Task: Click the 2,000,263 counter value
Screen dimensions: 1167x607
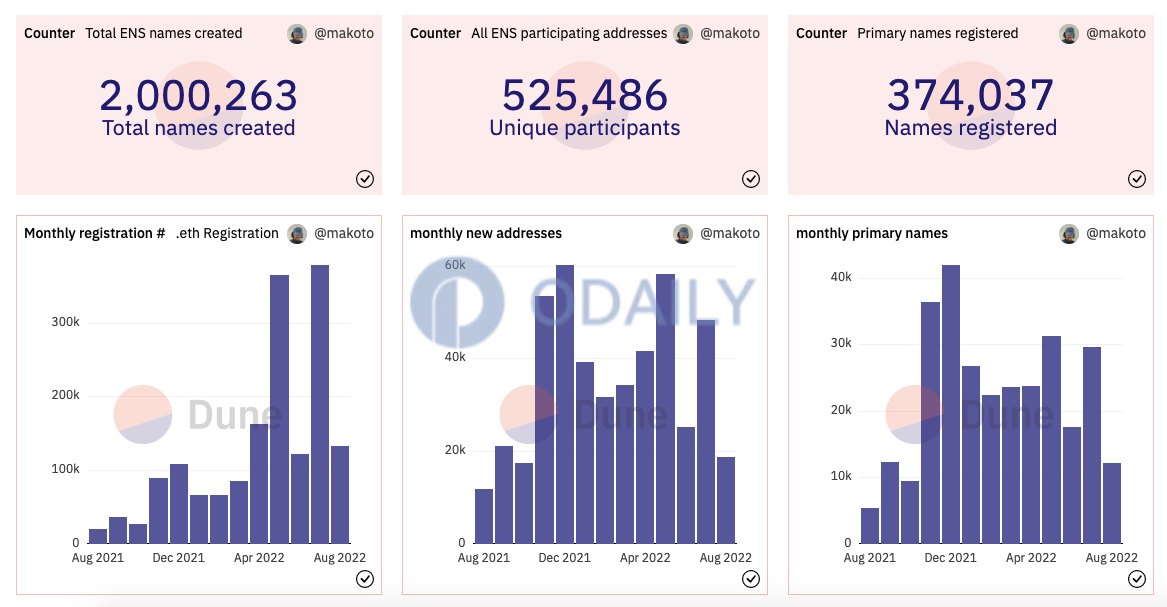Action: [x=199, y=96]
